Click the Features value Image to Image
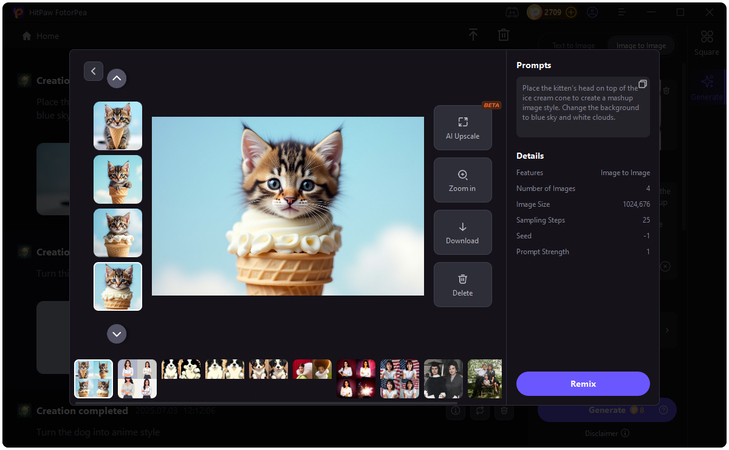Viewport: 729px width, 450px height. pos(625,172)
